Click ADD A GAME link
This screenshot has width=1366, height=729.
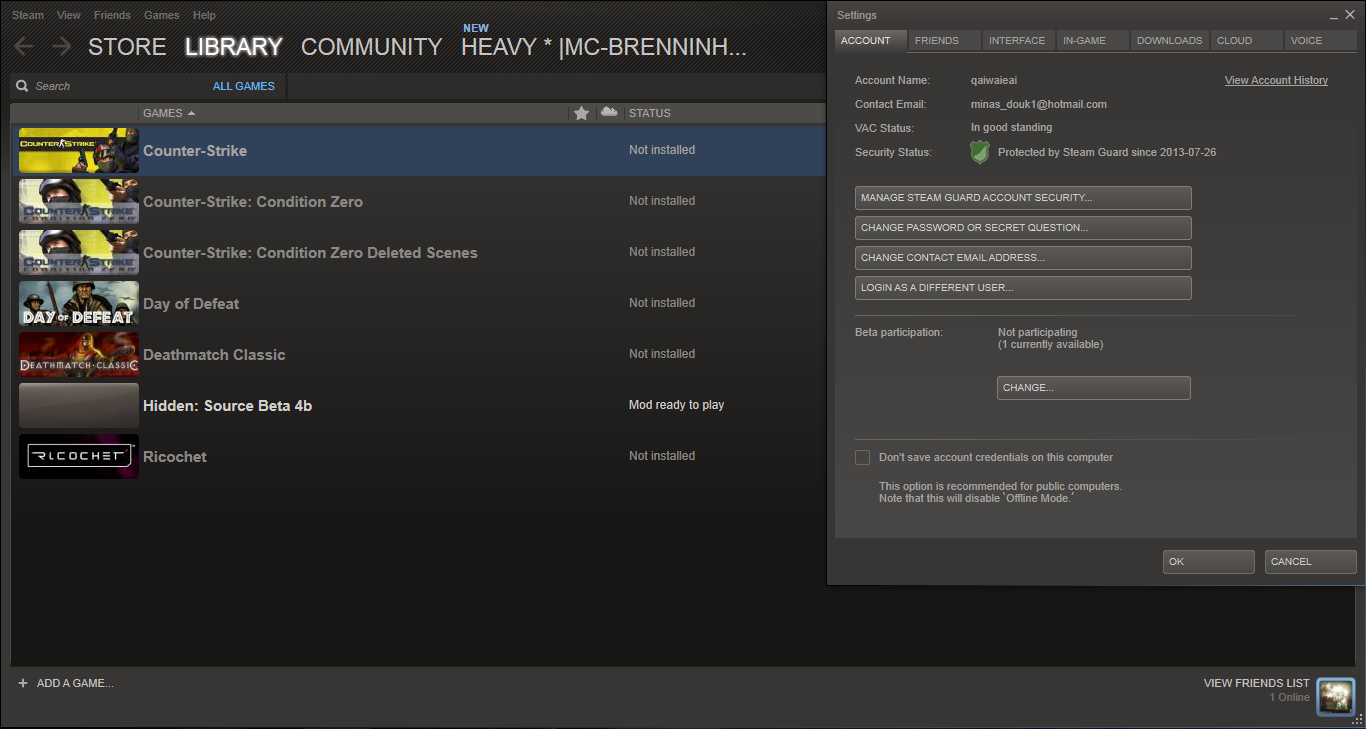coord(75,683)
